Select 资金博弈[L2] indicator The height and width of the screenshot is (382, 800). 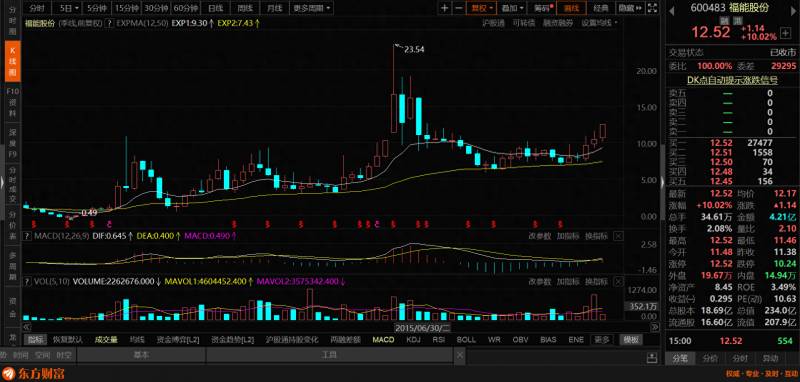(178, 340)
